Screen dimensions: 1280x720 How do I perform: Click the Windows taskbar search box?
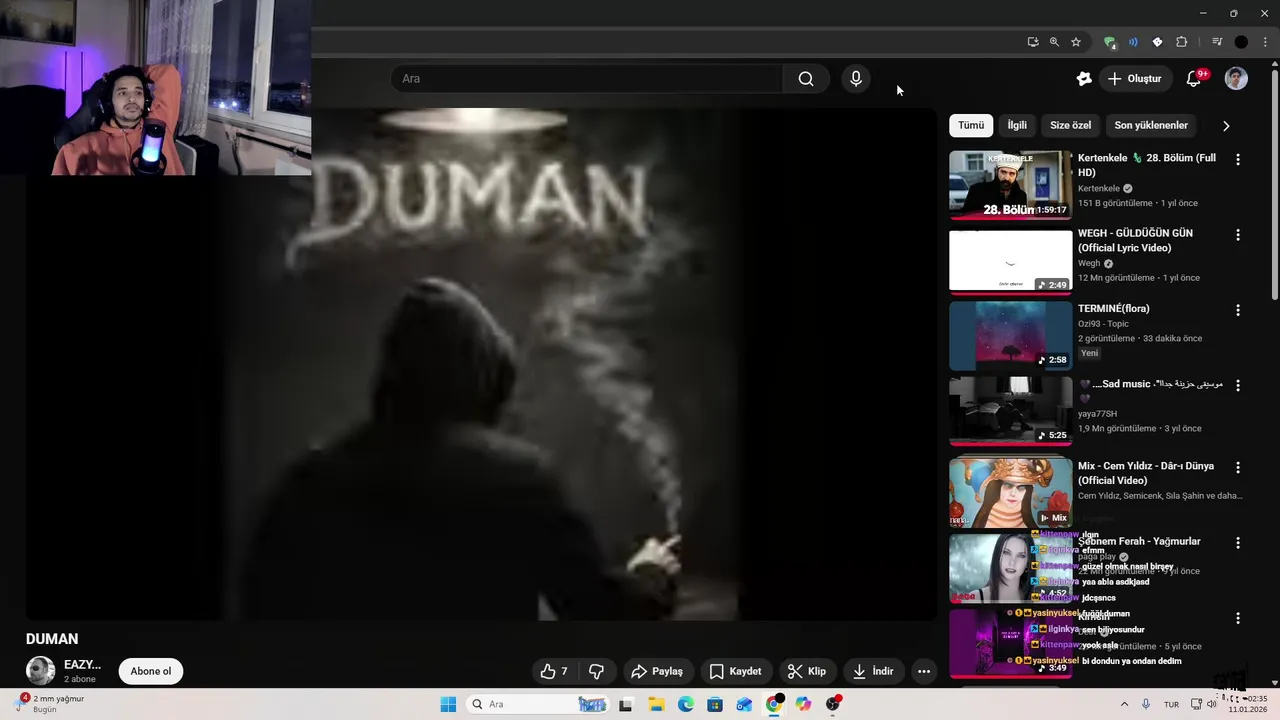(x=539, y=704)
